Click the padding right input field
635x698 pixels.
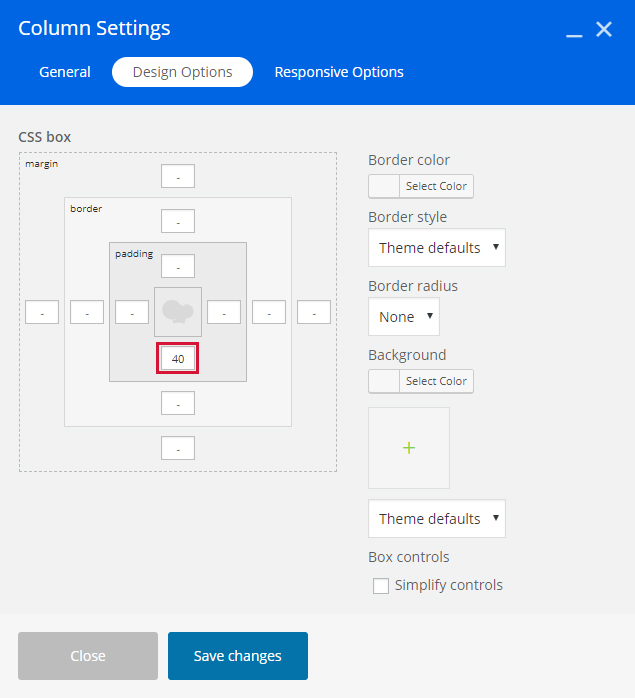[224, 313]
